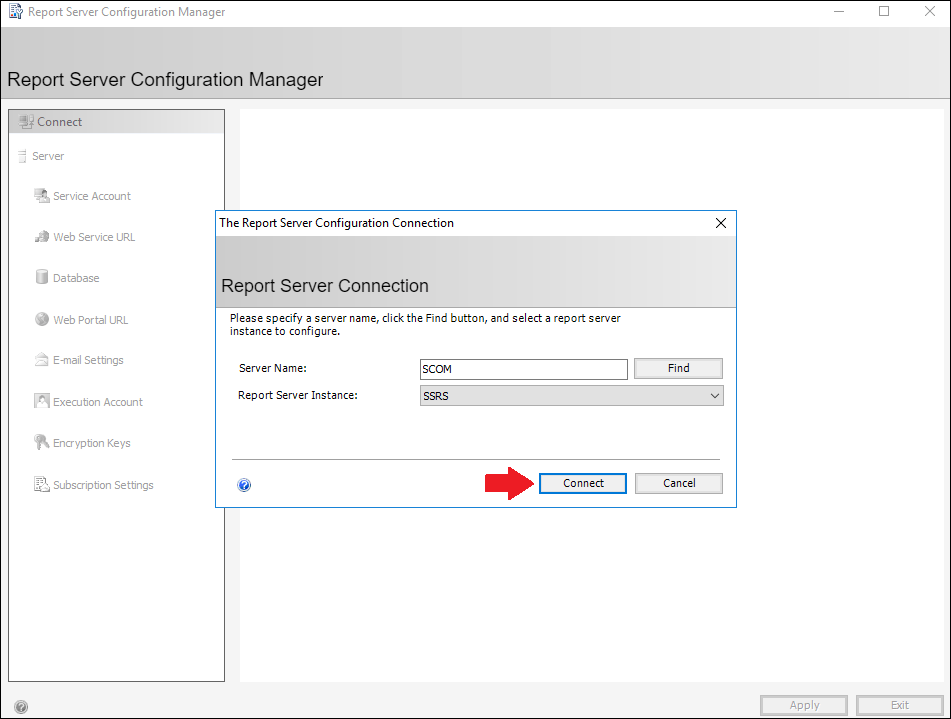Image resolution: width=951 pixels, height=719 pixels.
Task: Click the Exit button
Action: 899,705
